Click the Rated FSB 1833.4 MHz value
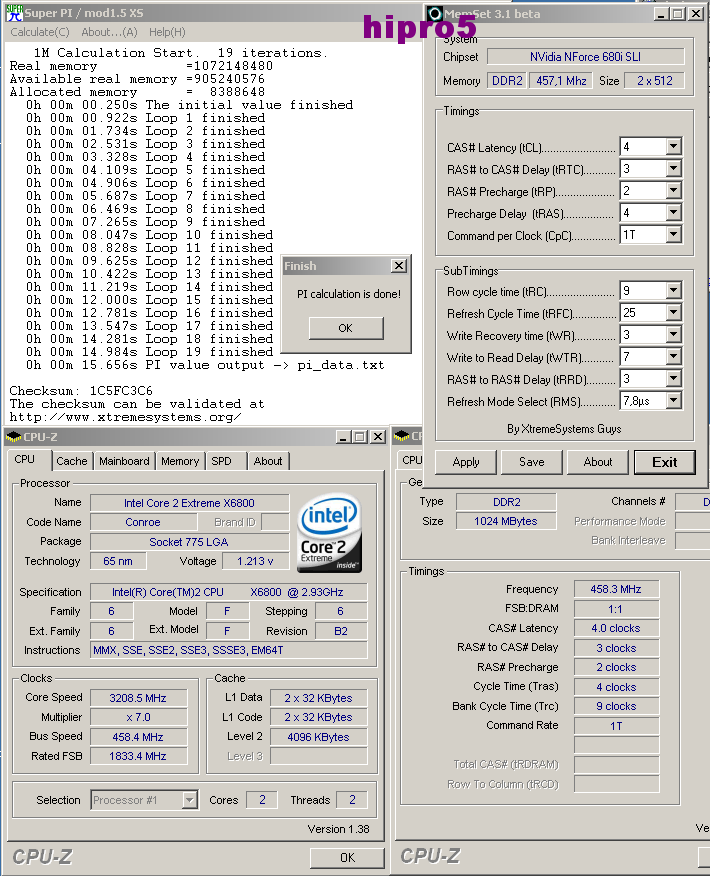 (138, 756)
